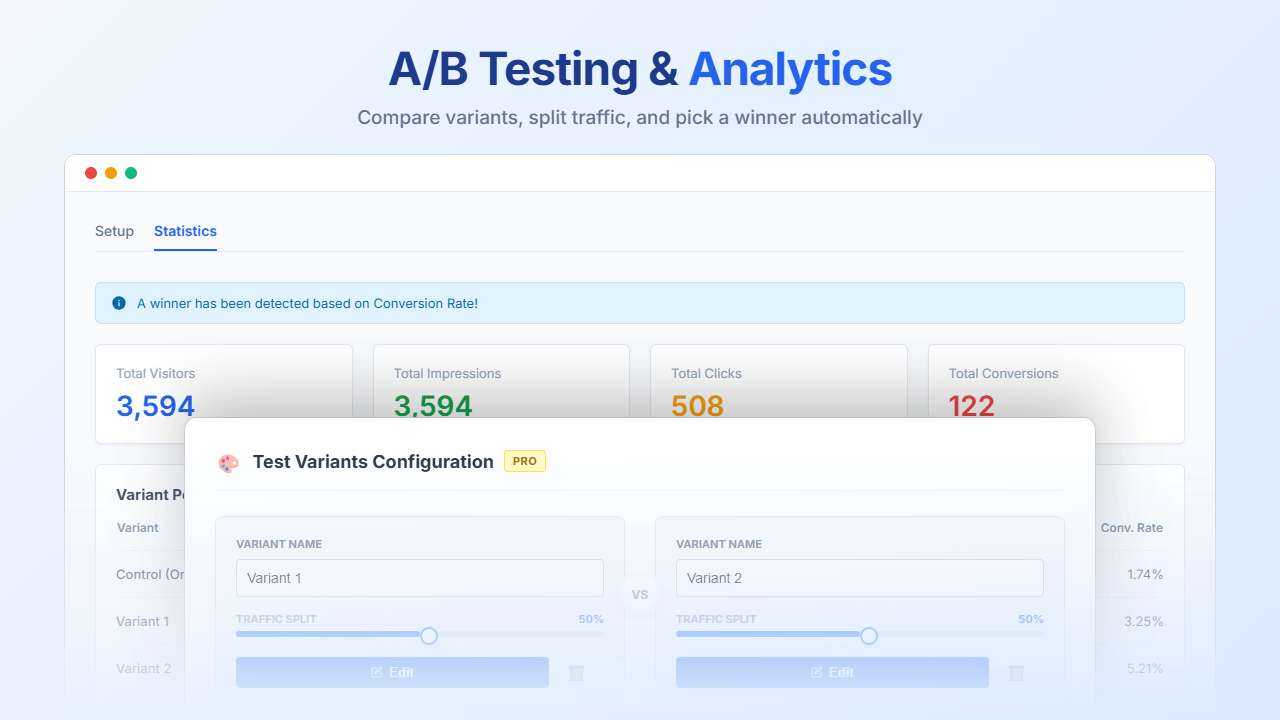Image resolution: width=1280 pixels, height=720 pixels.
Task: Select the Total Conversions stat card
Action: 1056,393
